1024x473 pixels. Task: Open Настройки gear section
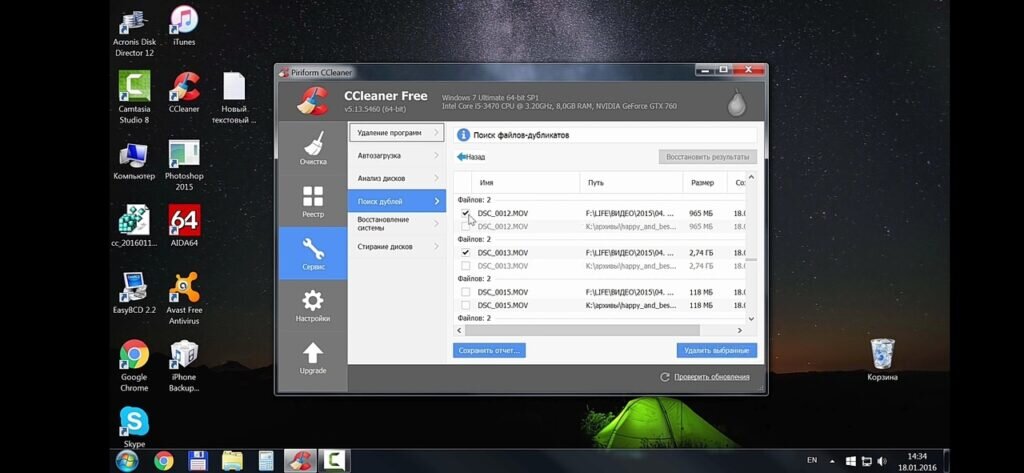(x=313, y=306)
